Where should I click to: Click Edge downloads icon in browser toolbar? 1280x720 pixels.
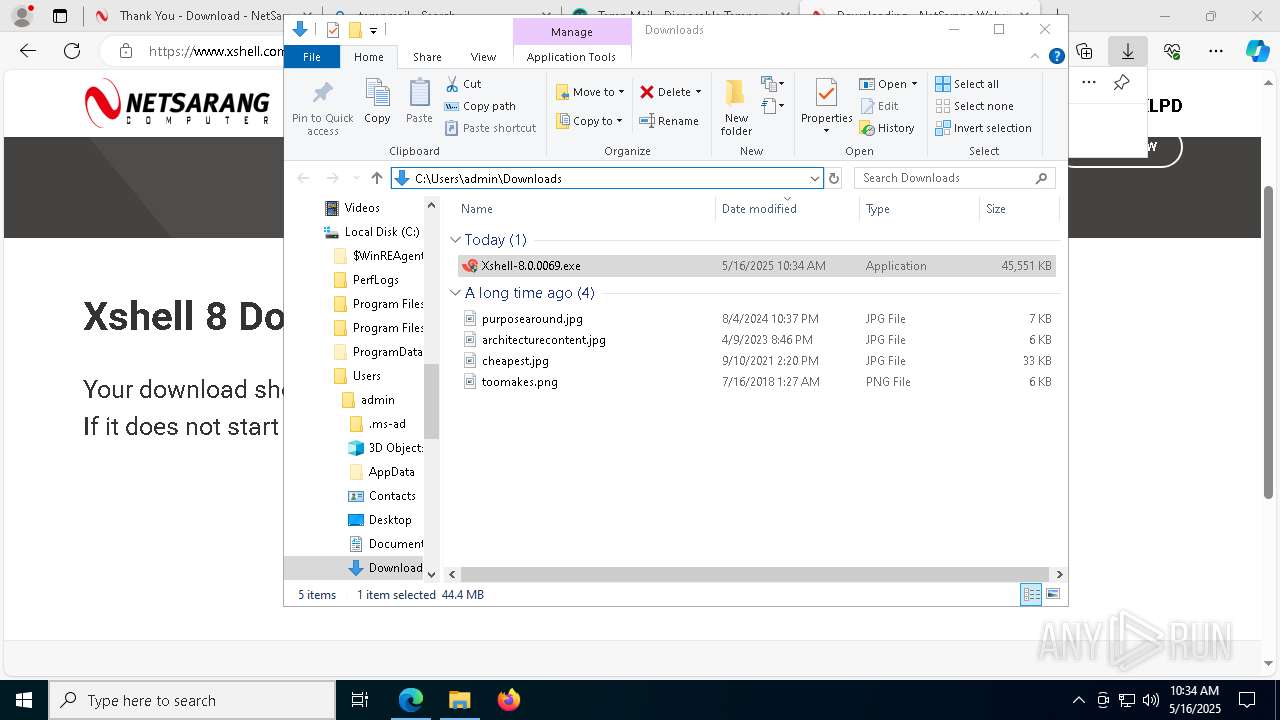[x=1127, y=51]
